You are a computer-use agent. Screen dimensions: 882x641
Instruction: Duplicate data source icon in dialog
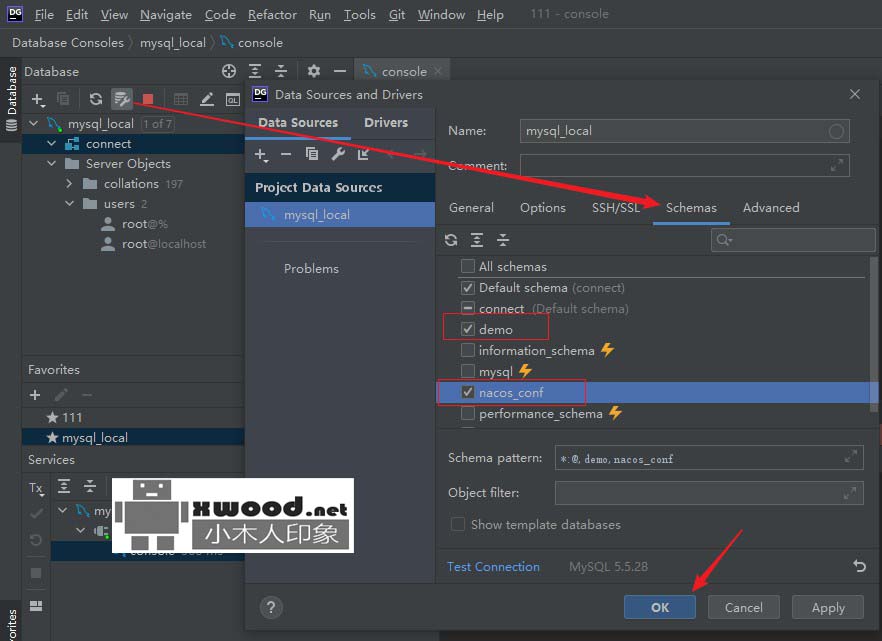coord(312,154)
